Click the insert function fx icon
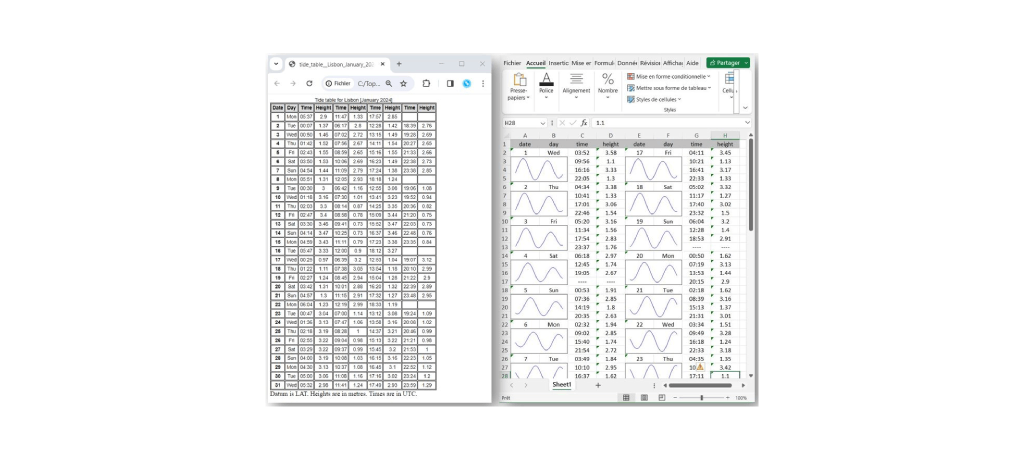 [584, 122]
